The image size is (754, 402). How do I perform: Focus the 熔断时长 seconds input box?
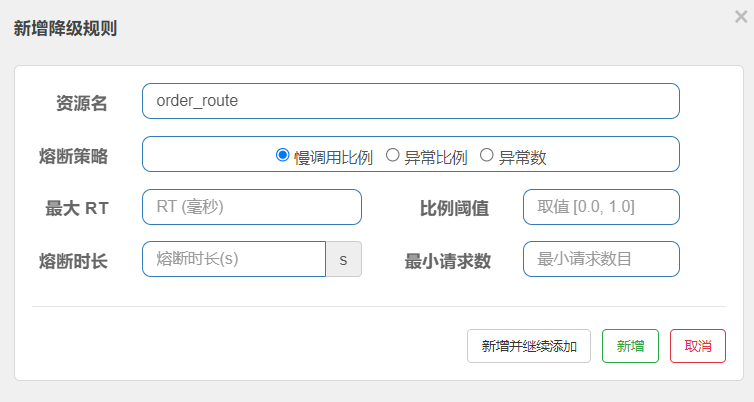[234, 259]
